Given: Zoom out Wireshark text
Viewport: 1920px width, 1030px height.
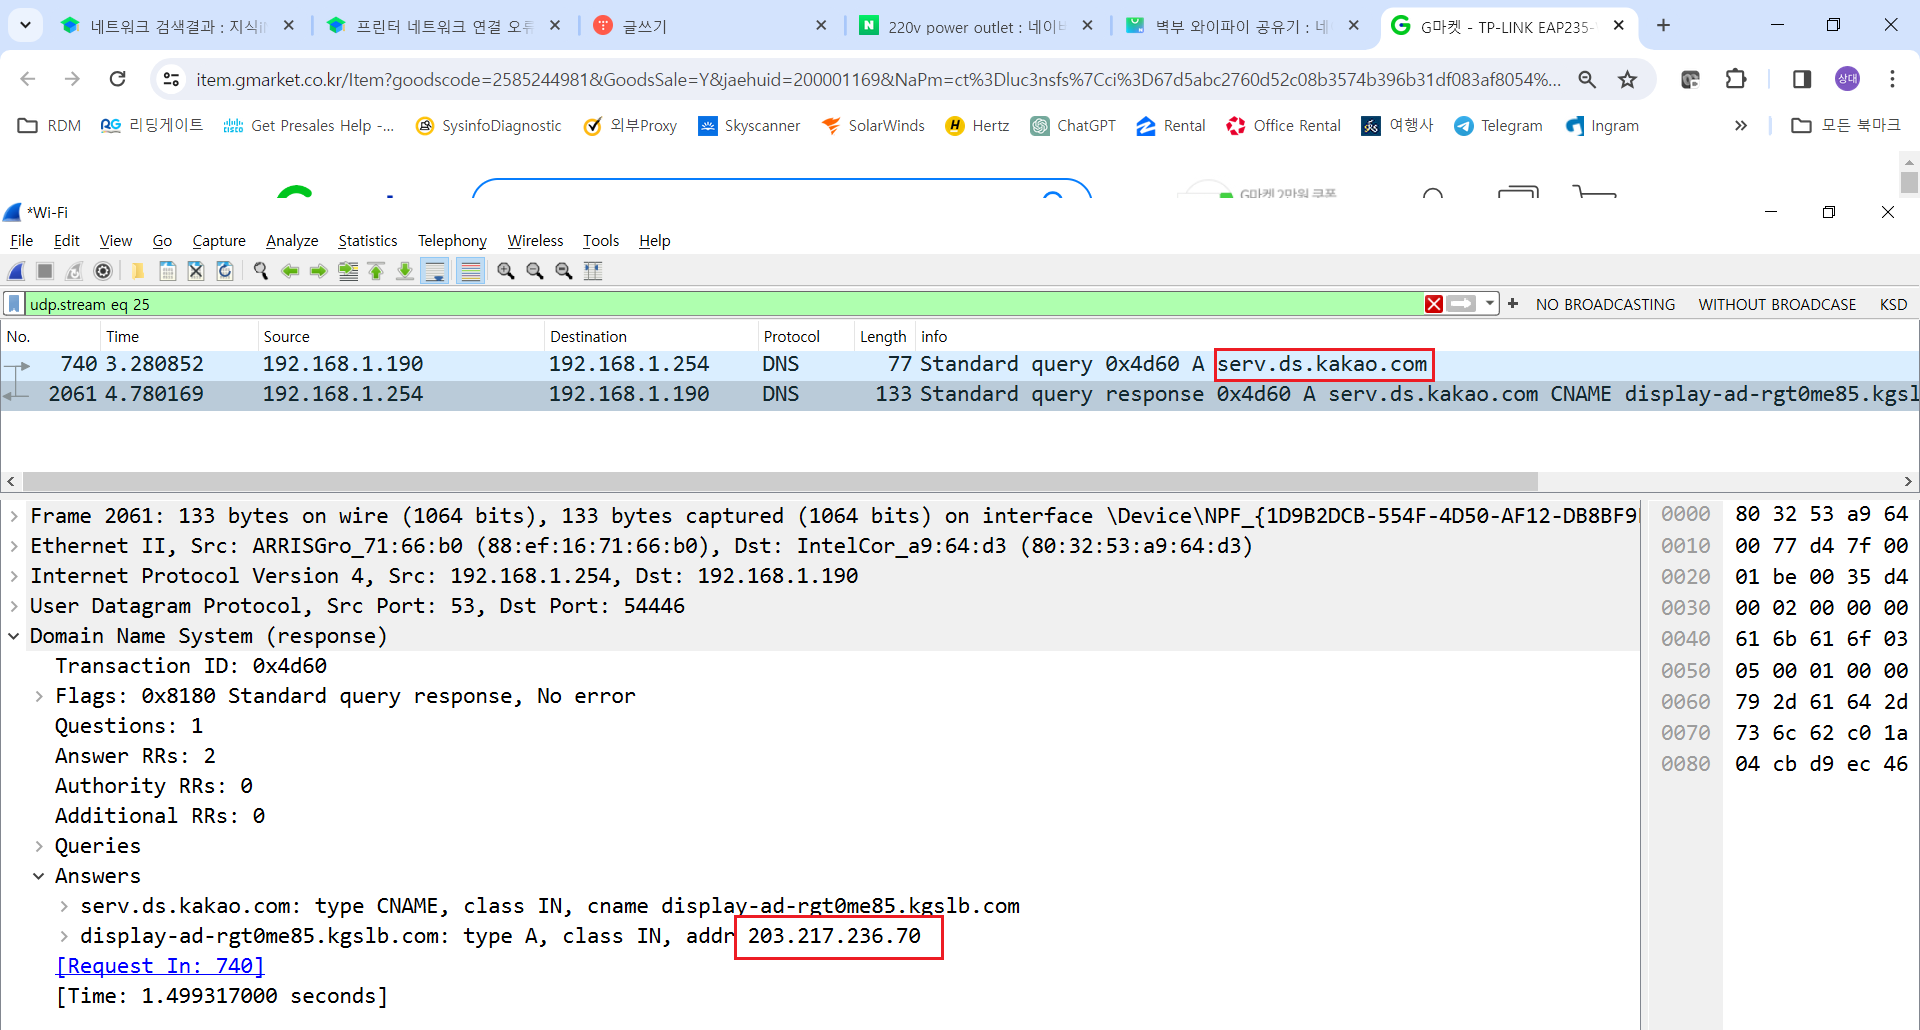Looking at the screenshot, I should pyautogui.click(x=535, y=271).
